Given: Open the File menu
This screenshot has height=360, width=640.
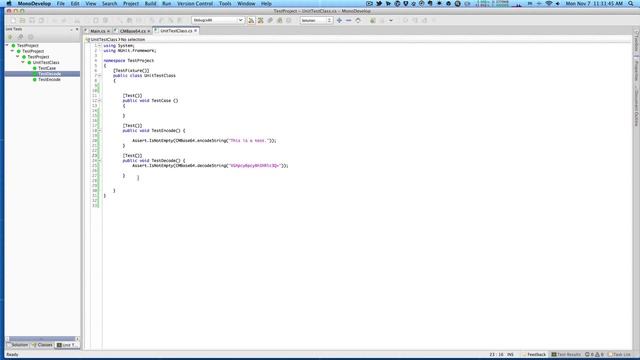Looking at the screenshot, I should click(x=60, y=4).
